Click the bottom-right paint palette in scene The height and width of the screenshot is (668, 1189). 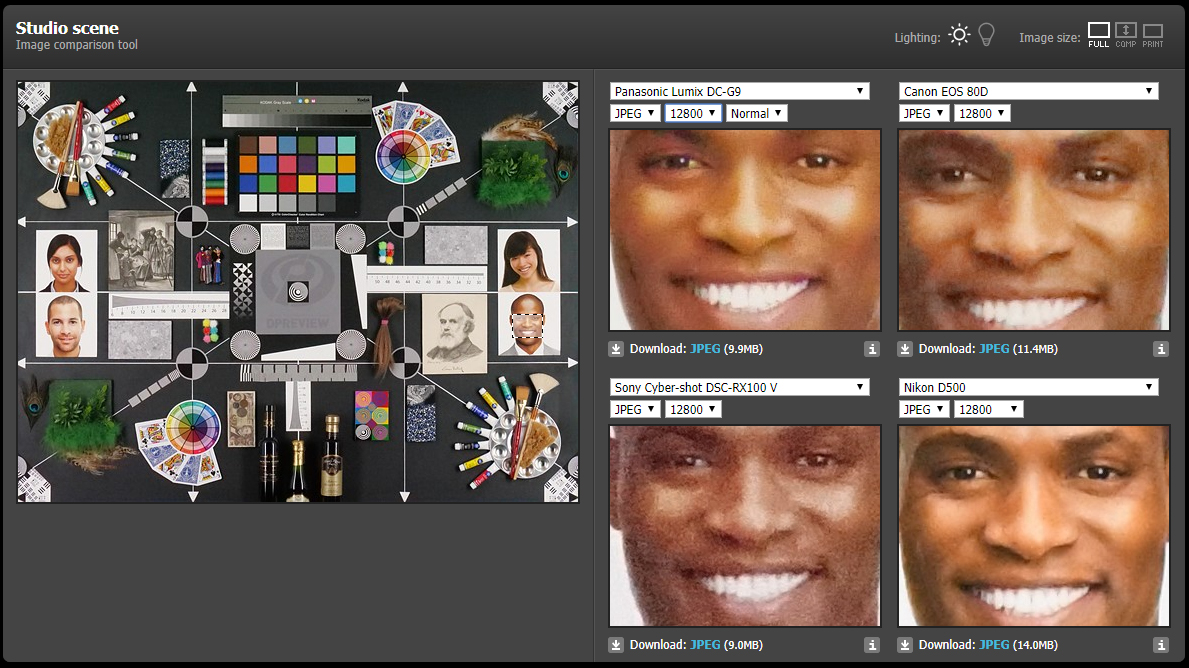pos(524,441)
